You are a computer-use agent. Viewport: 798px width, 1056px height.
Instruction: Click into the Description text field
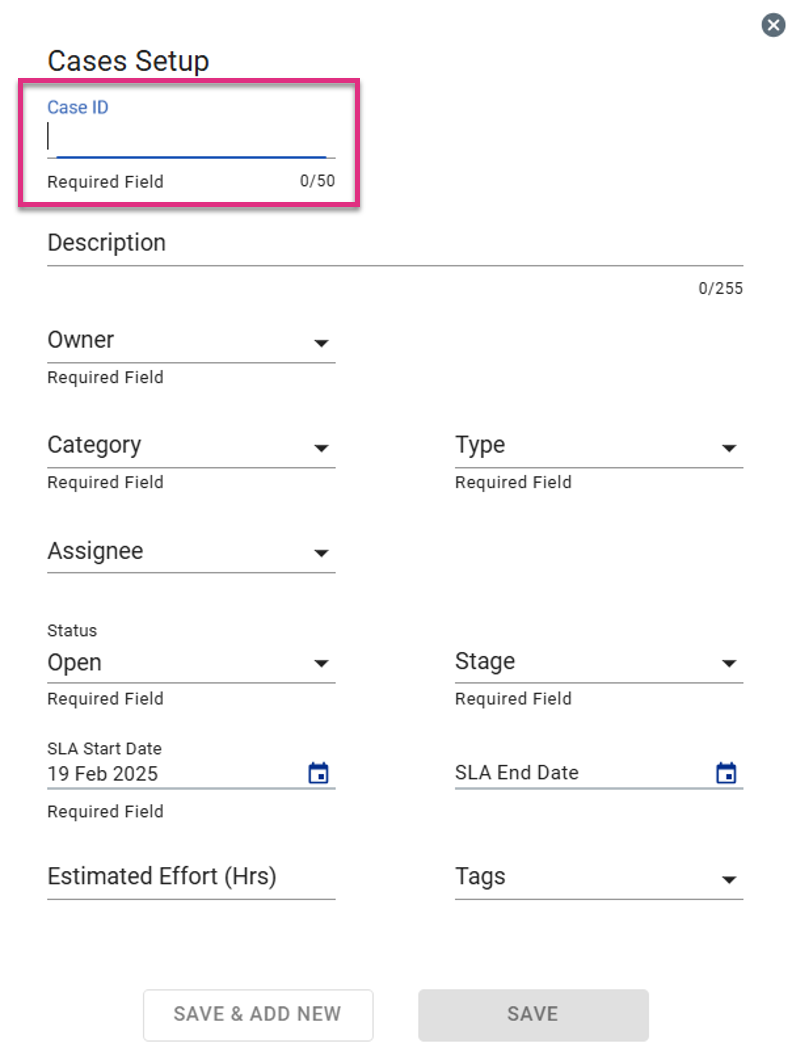point(395,244)
